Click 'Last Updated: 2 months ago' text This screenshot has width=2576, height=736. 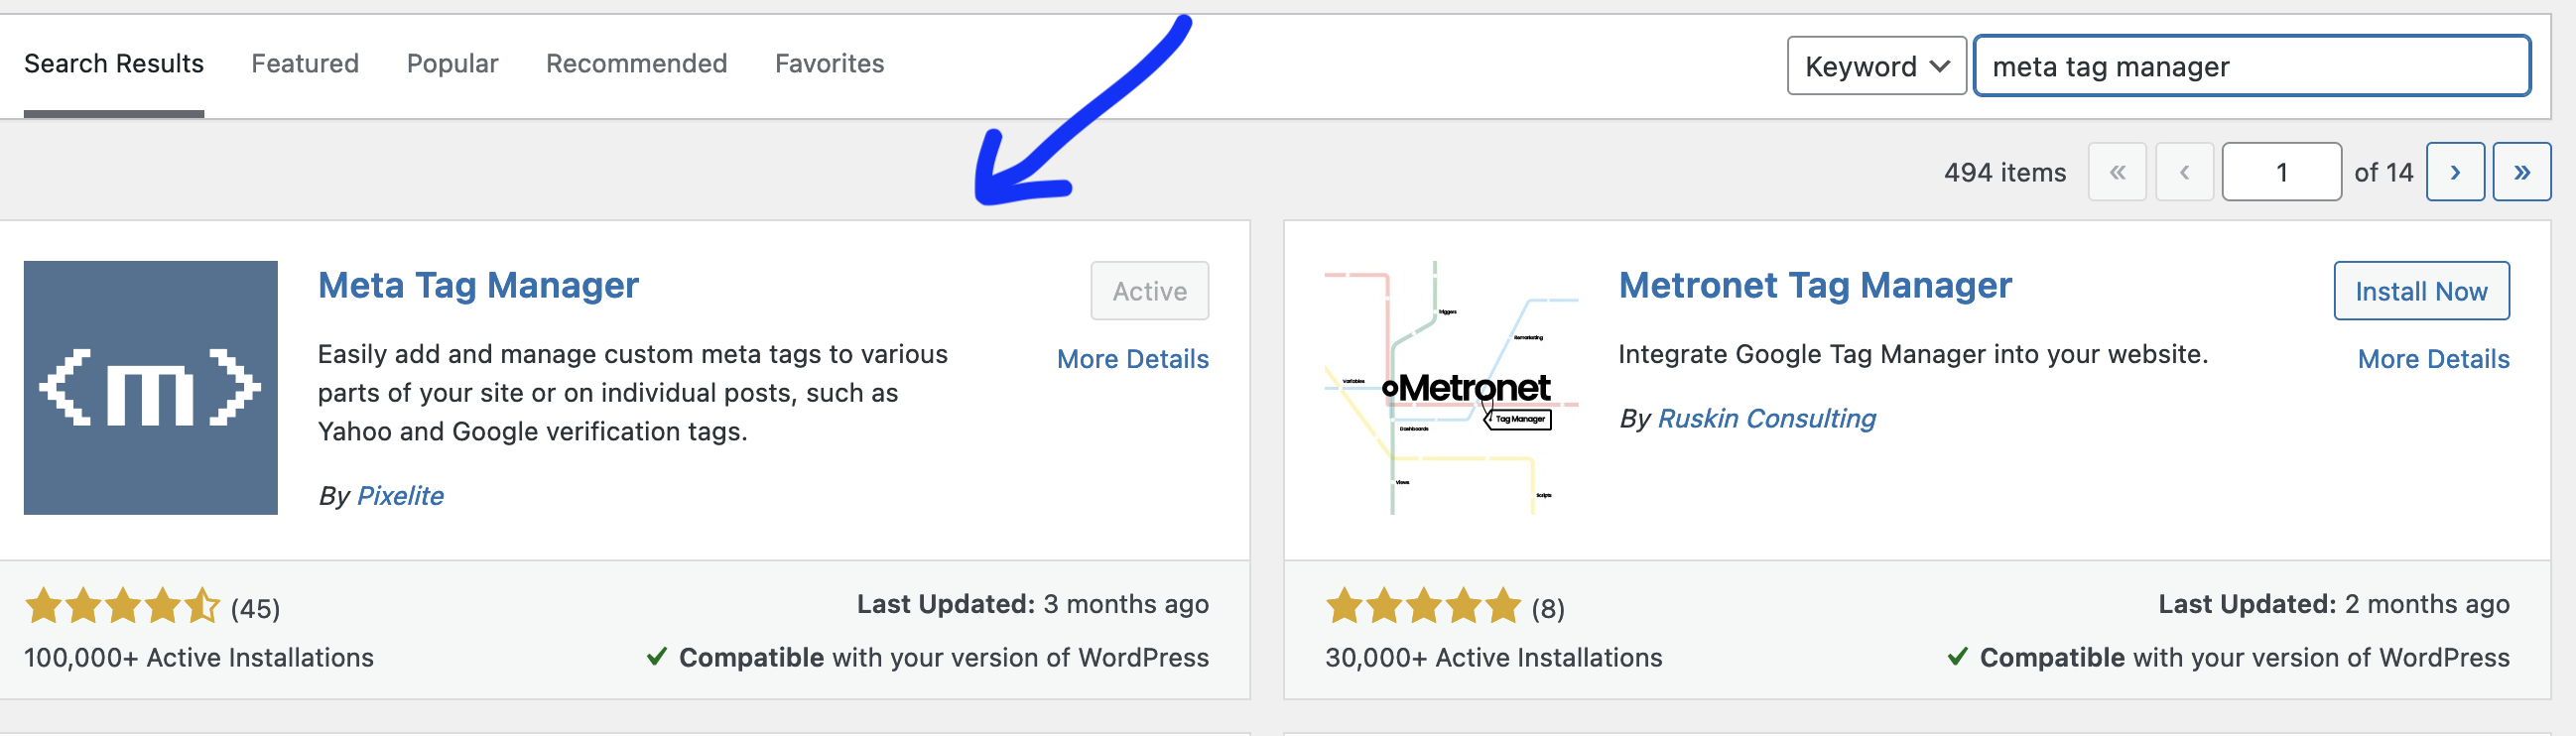click(2334, 604)
